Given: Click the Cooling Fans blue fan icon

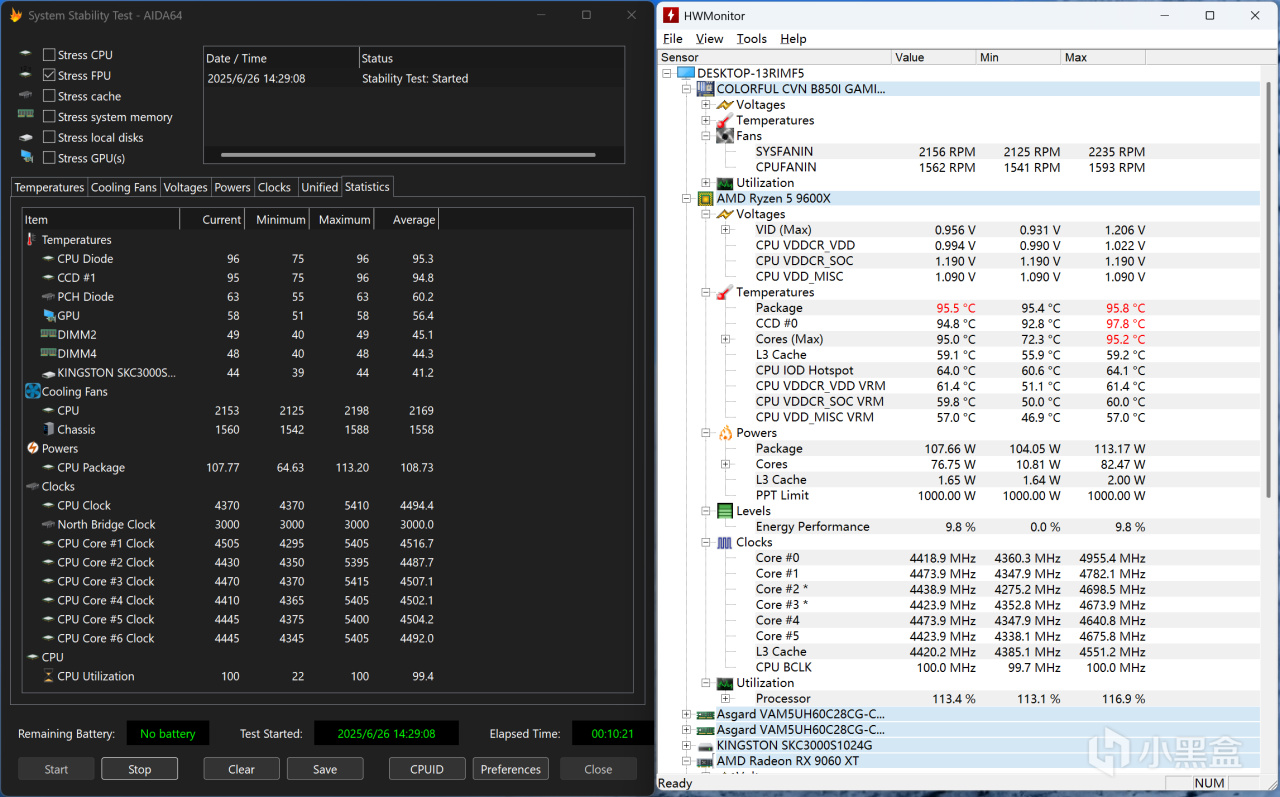Looking at the screenshot, I should click(33, 392).
